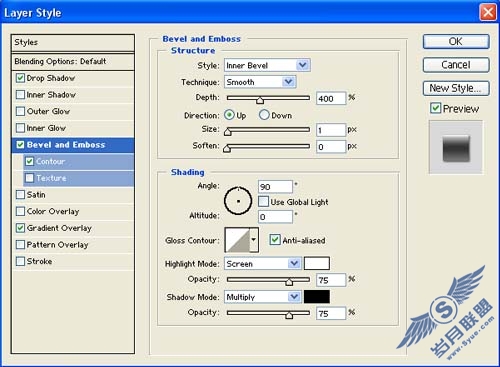Image resolution: width=500 pixels, height=367 pixels.
Task: Enable the Inner Glow checkbox
Action: click(20, 128)
